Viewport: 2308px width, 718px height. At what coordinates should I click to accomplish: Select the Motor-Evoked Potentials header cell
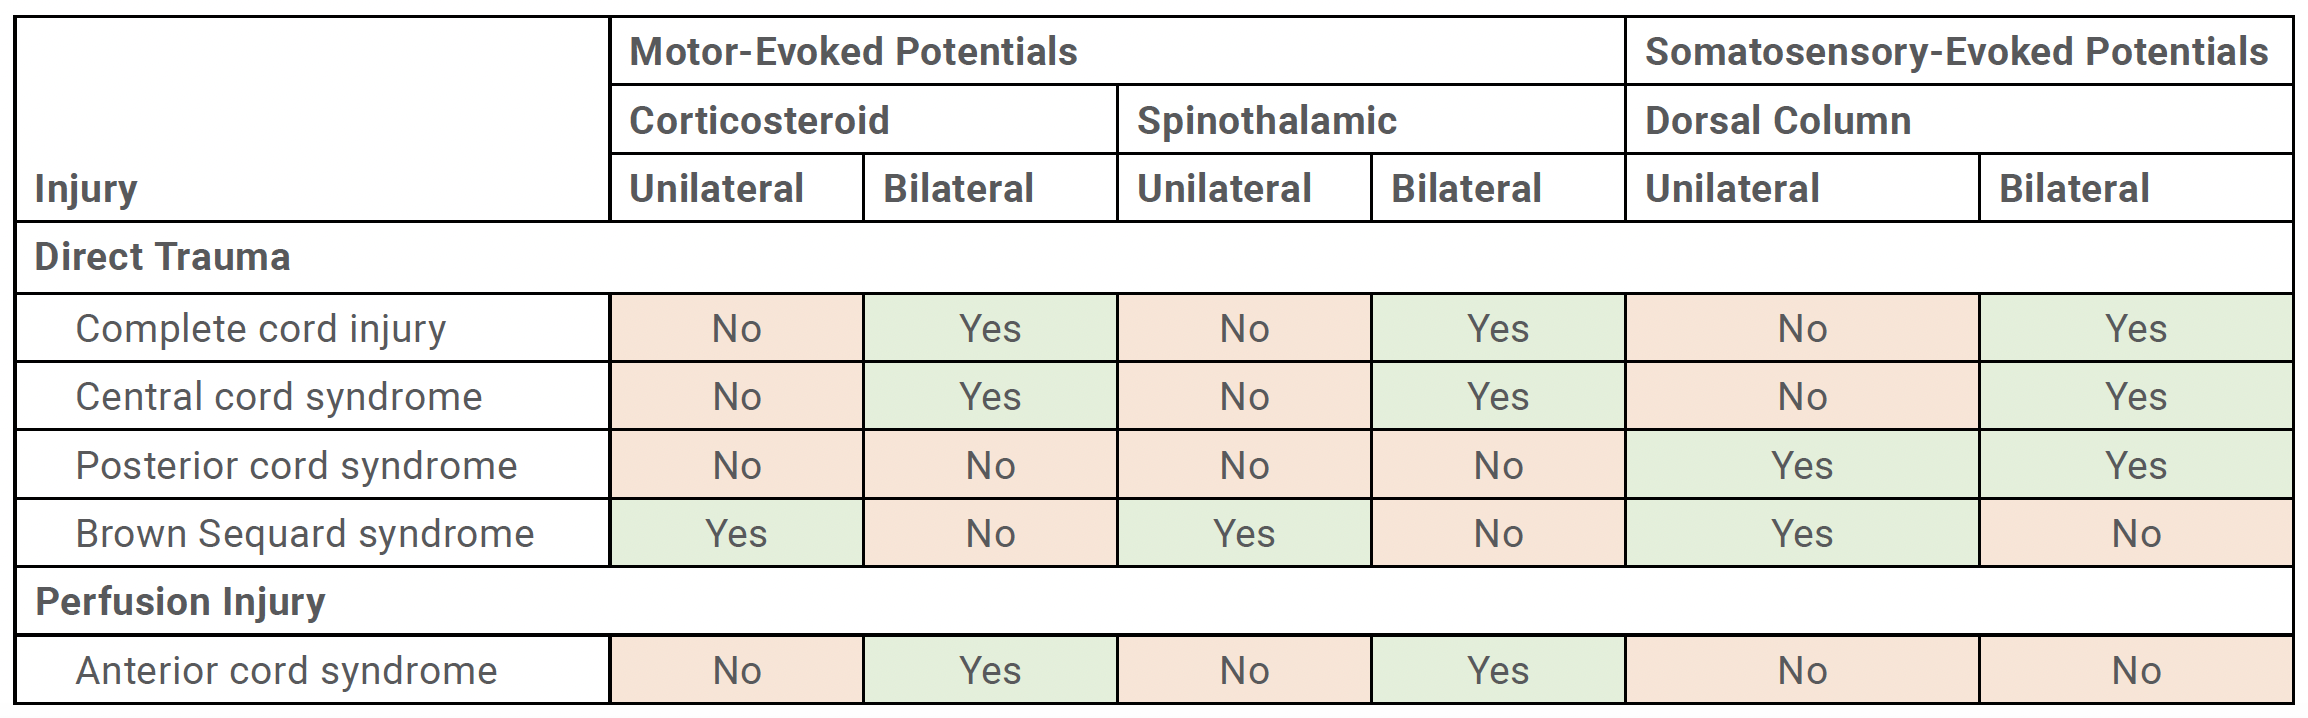pos(1117,51)
